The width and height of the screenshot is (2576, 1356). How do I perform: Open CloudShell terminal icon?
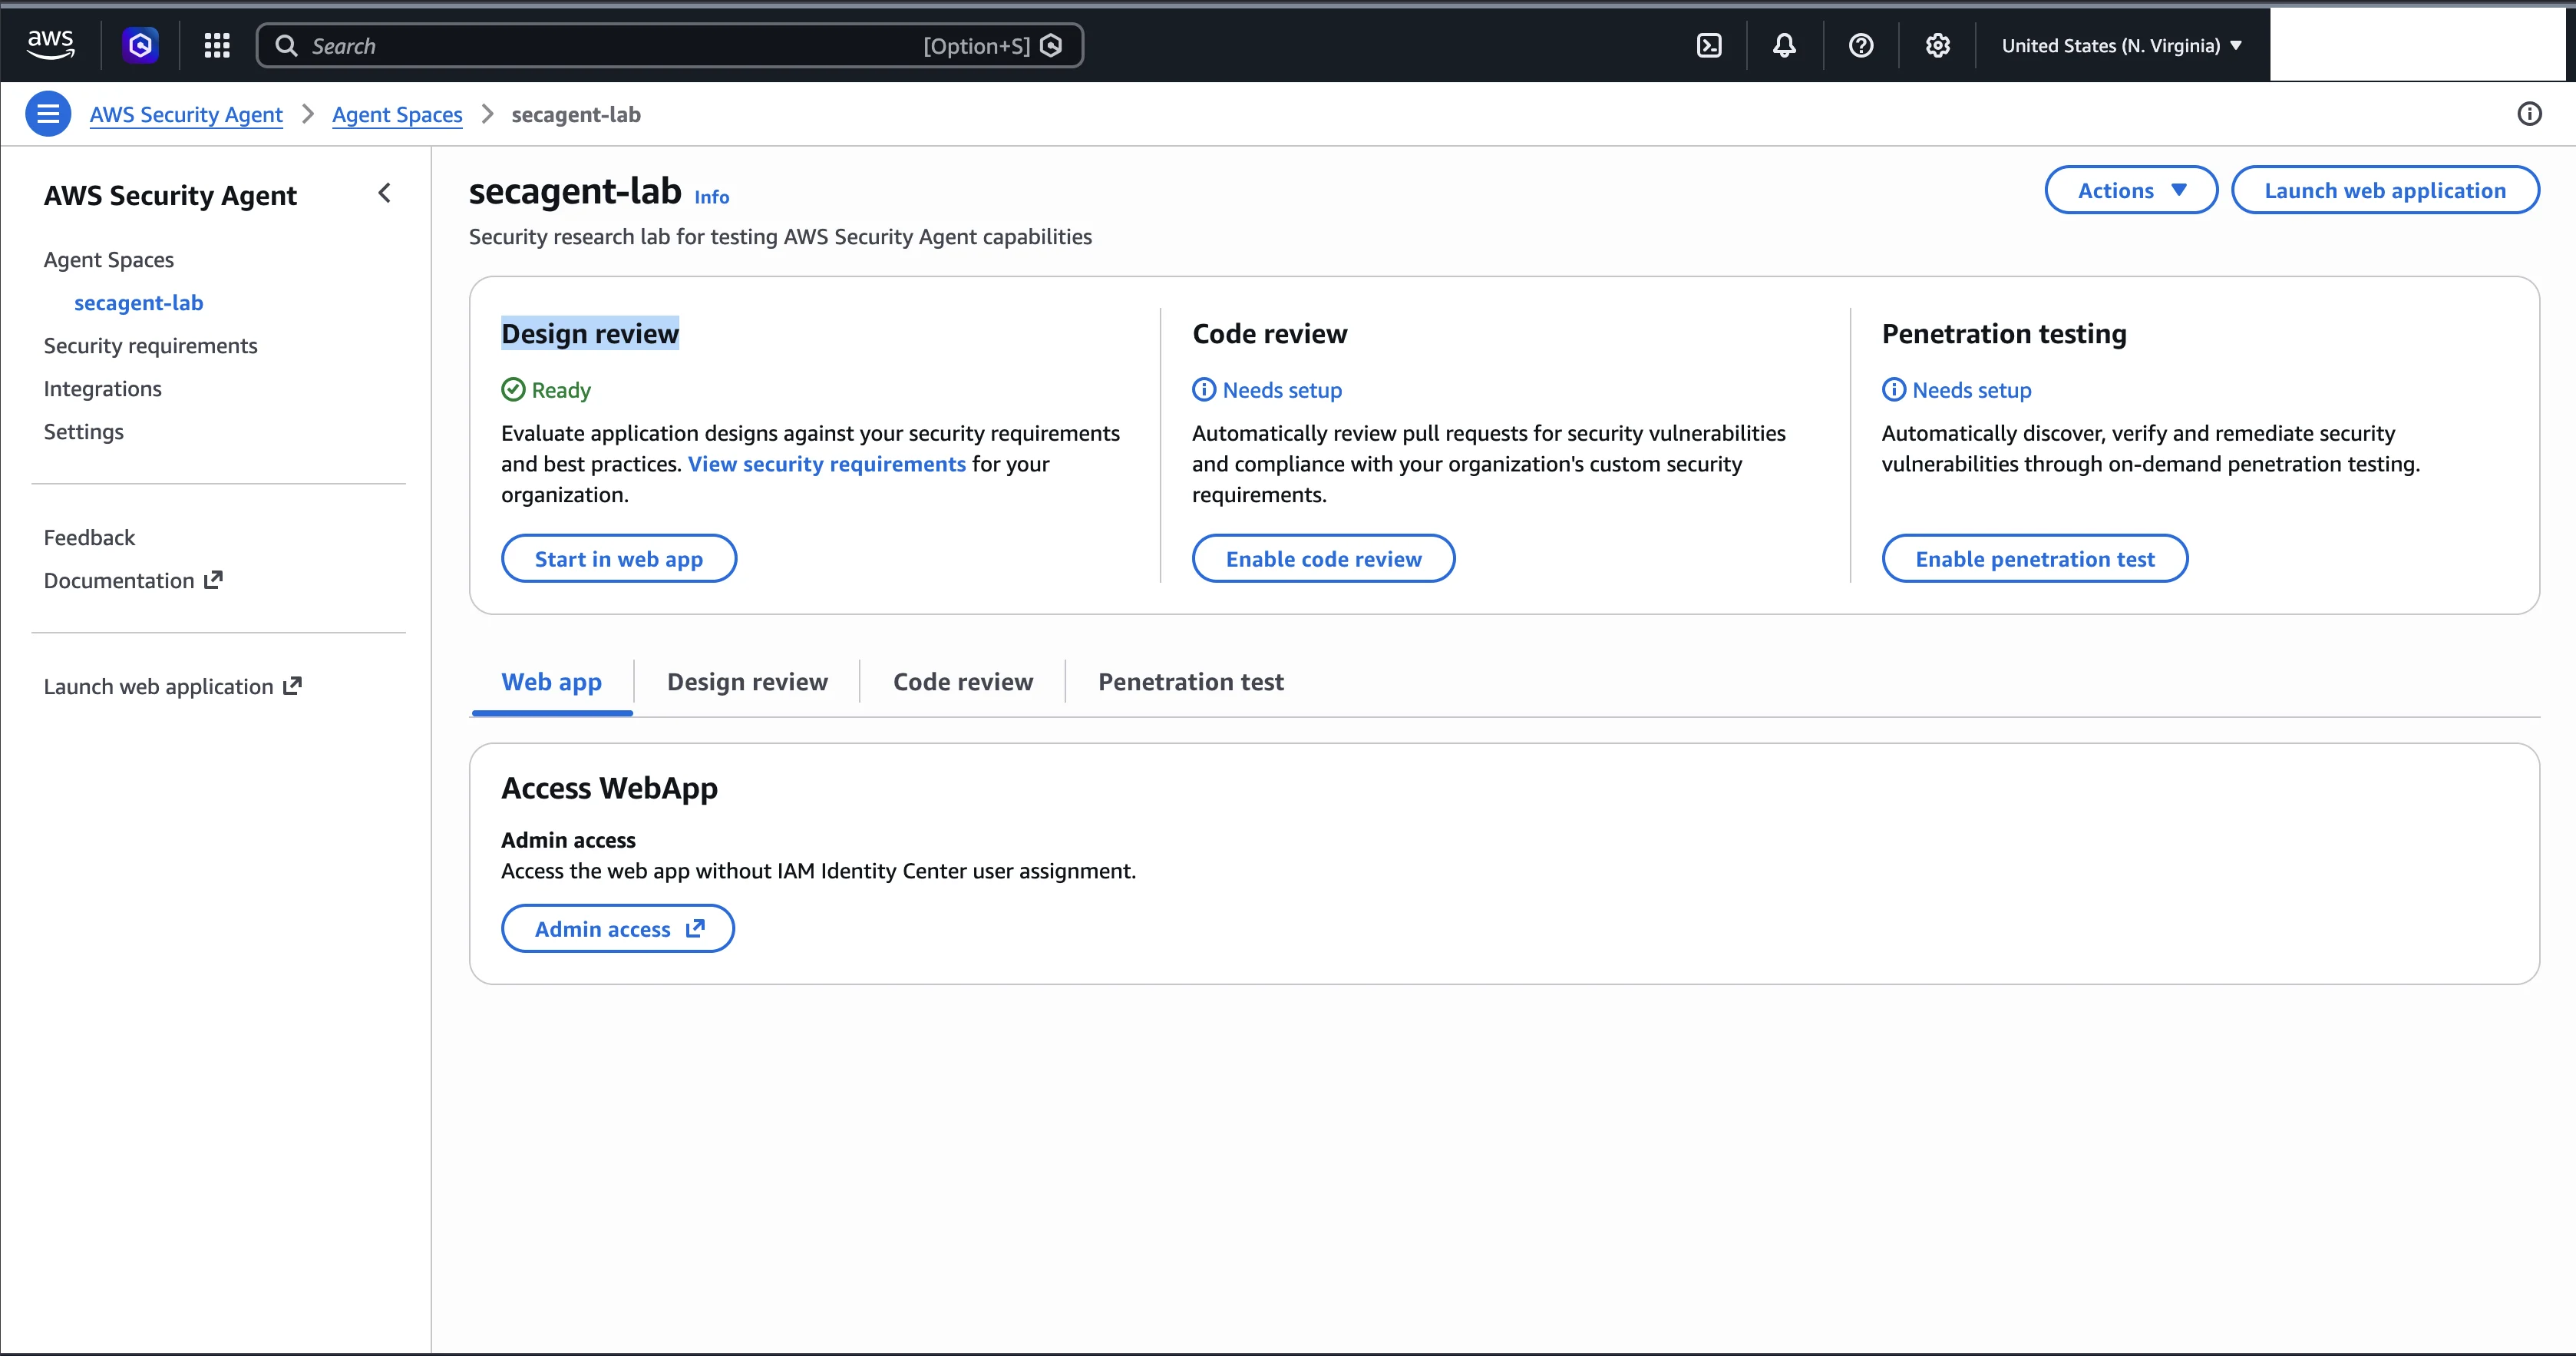click(1709, 46)
